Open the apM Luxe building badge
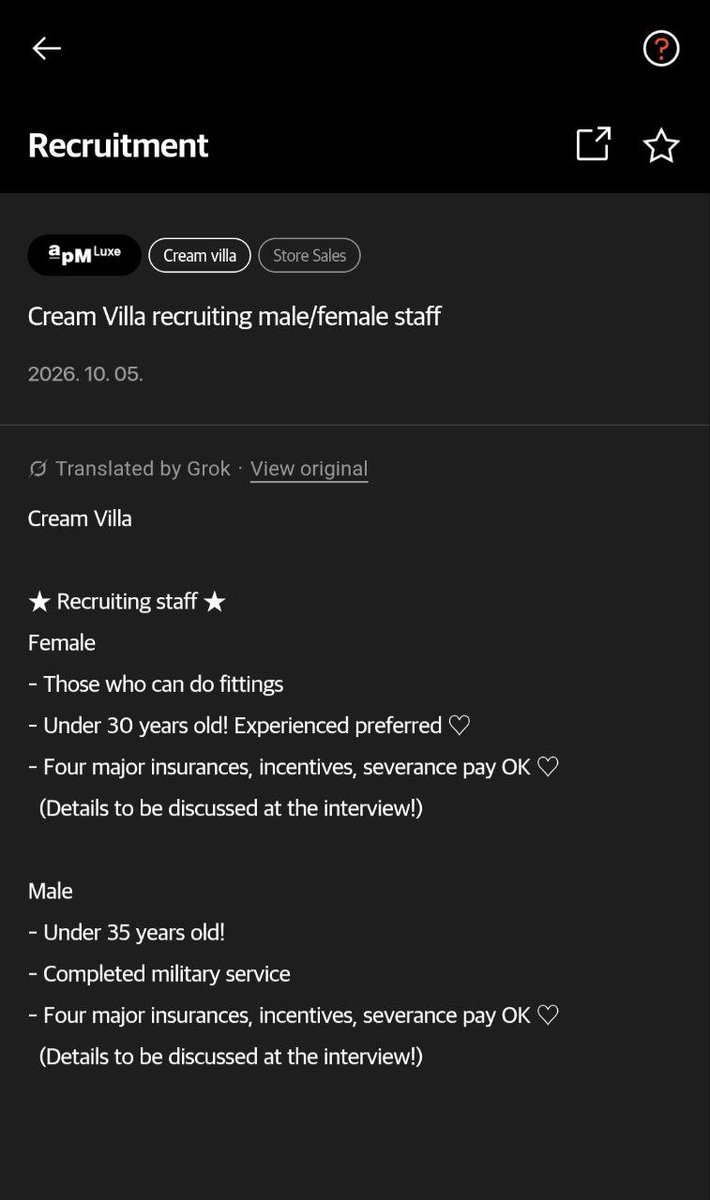This screenshot has height=1200, width=710. click(84, 255)
